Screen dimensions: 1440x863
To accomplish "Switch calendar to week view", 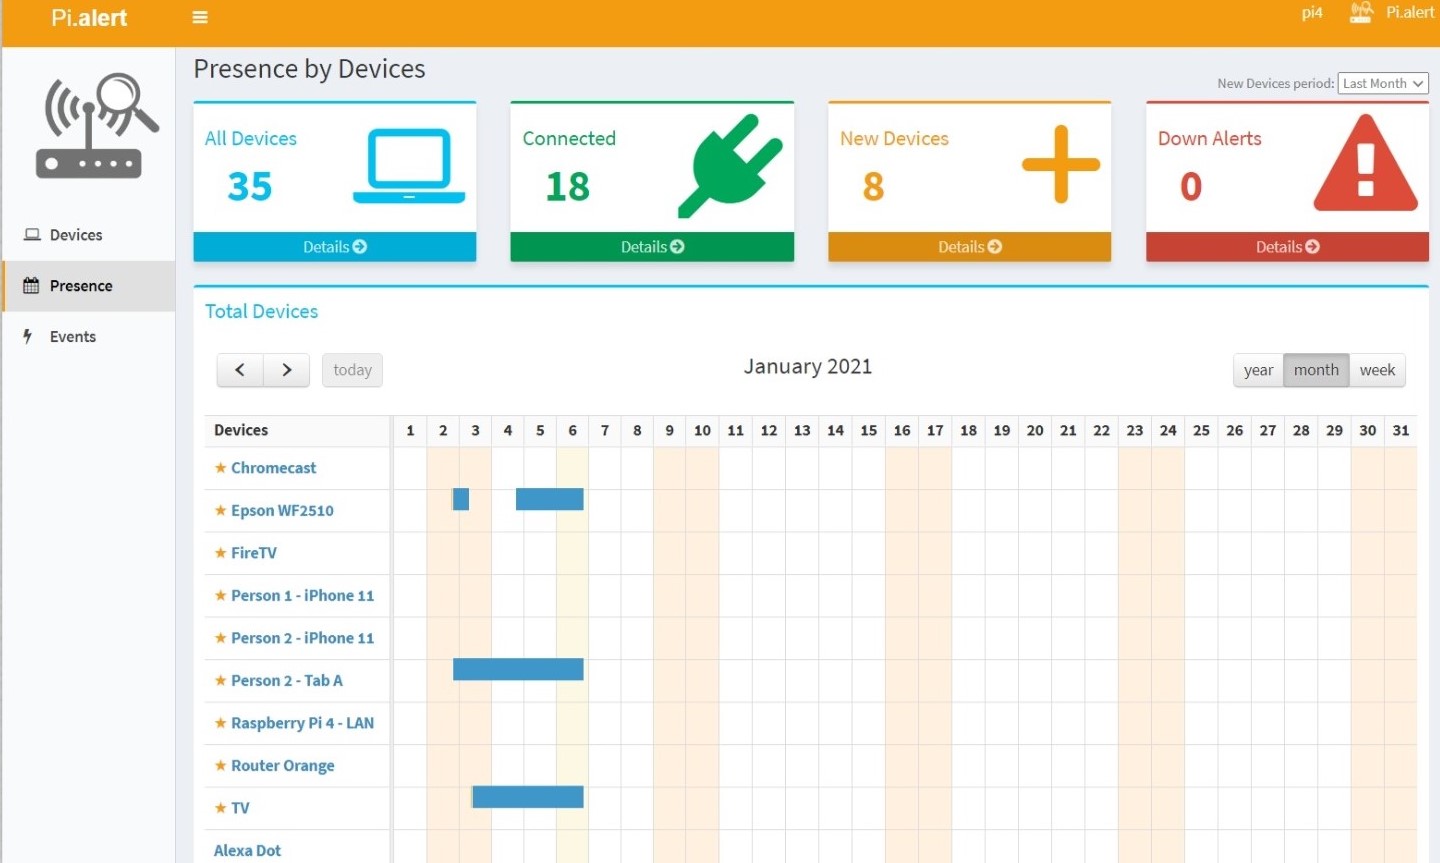I will [x=1377, y=370].
